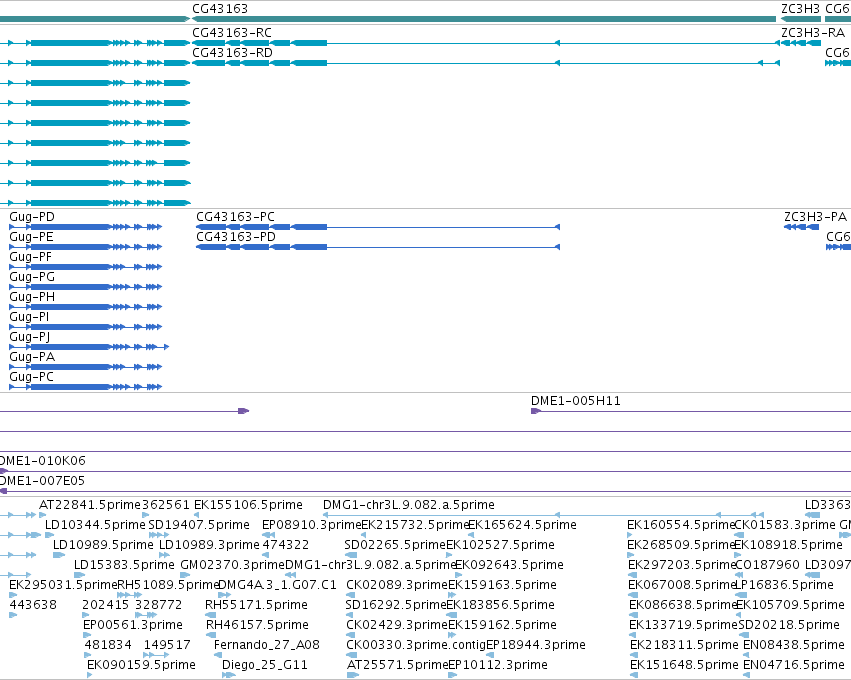Select the EP08910.3prime EST label

pos(311,525)
